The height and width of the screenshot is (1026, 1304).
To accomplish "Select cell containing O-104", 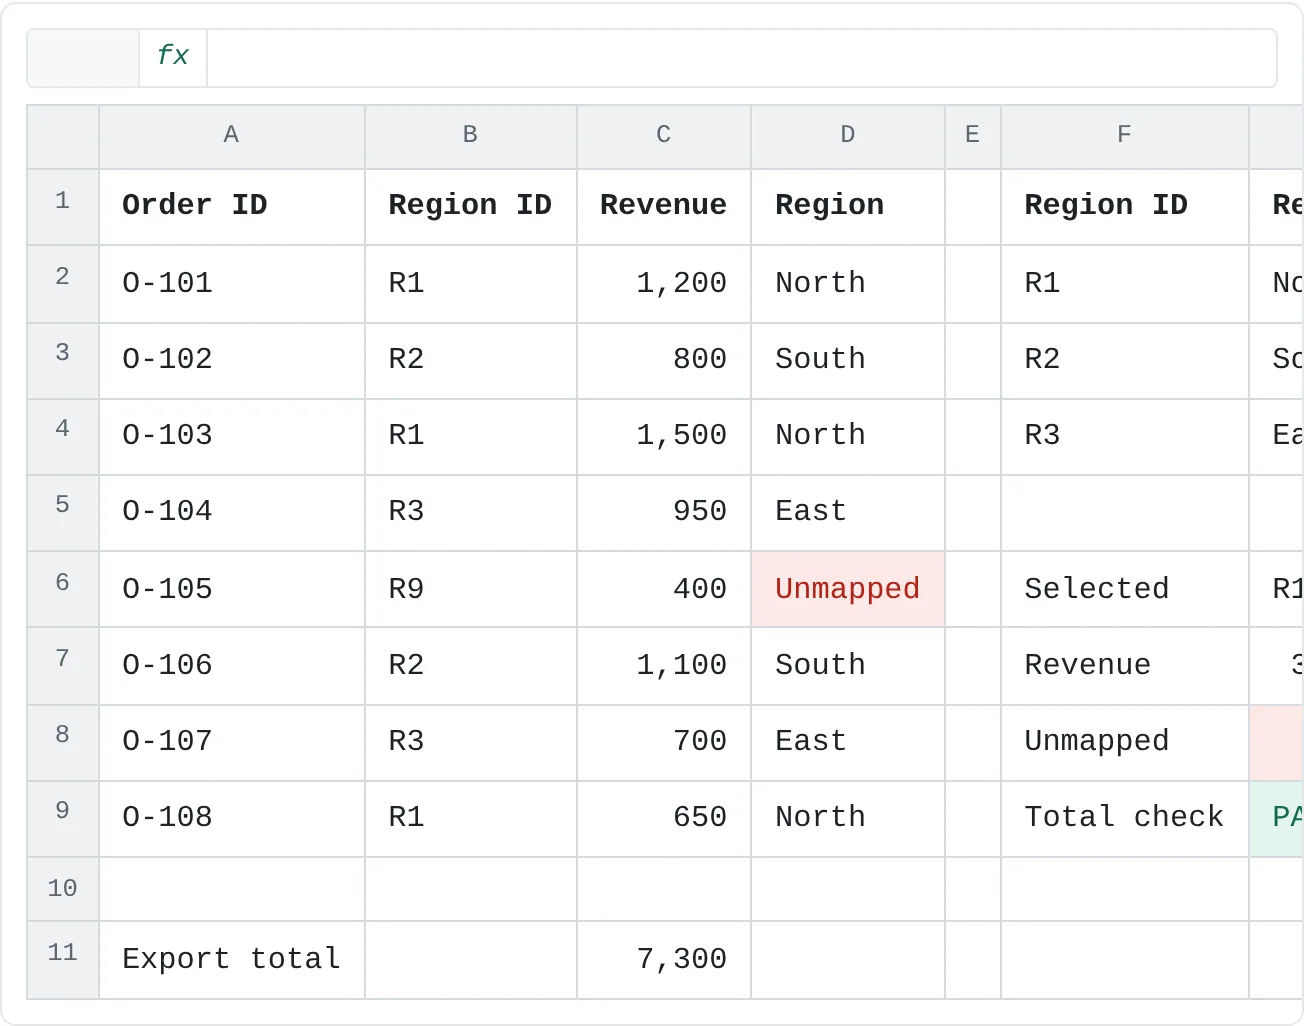I will click(x=232, y=512).
